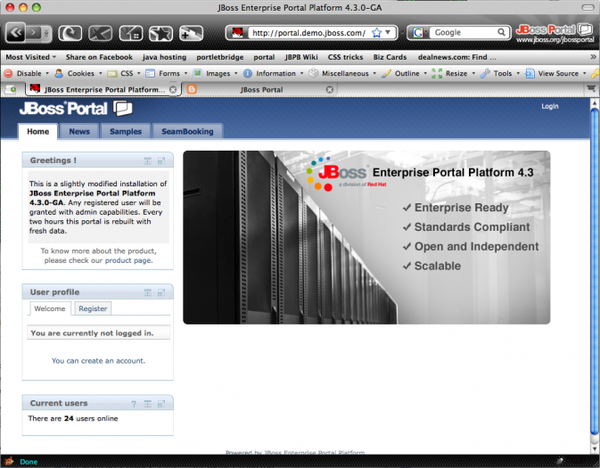Select the Home portal tab
The image size is (600, 468).
38,131
